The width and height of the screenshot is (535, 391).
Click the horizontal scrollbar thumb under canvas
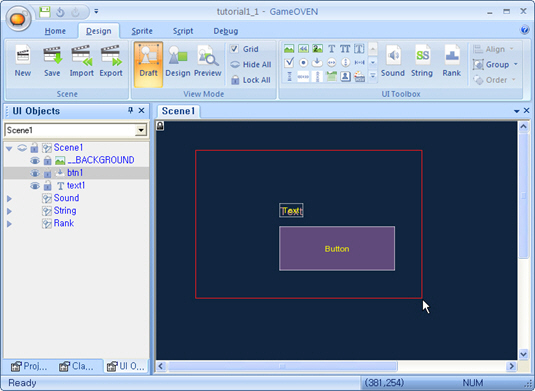click(x=283, y=366)
